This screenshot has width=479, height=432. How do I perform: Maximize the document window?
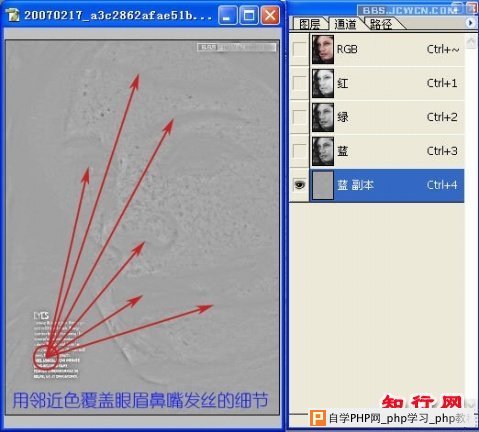pyautogui.click(x=249, y=15)
